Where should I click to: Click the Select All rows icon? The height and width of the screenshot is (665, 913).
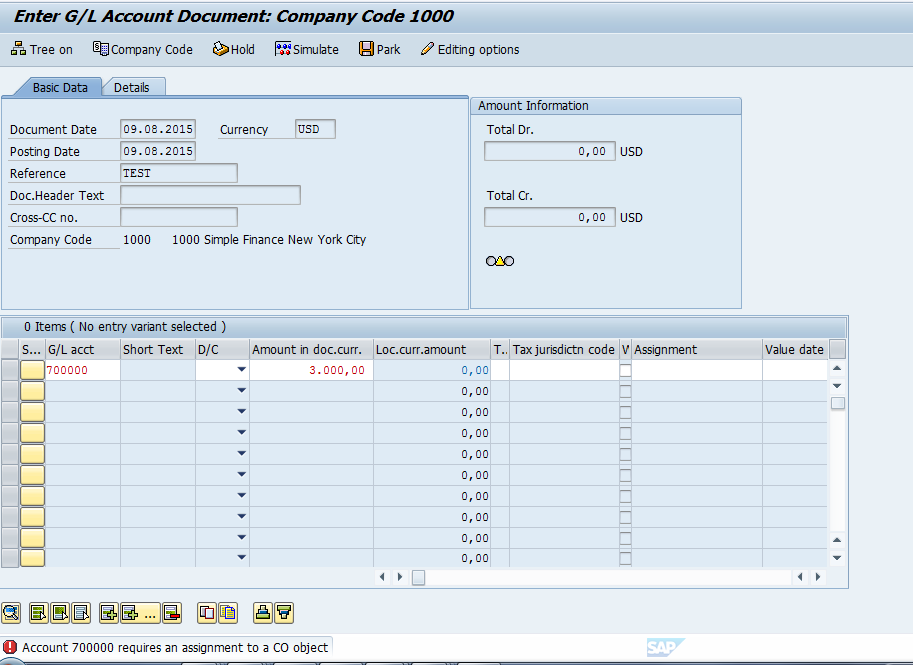[38, 613]
